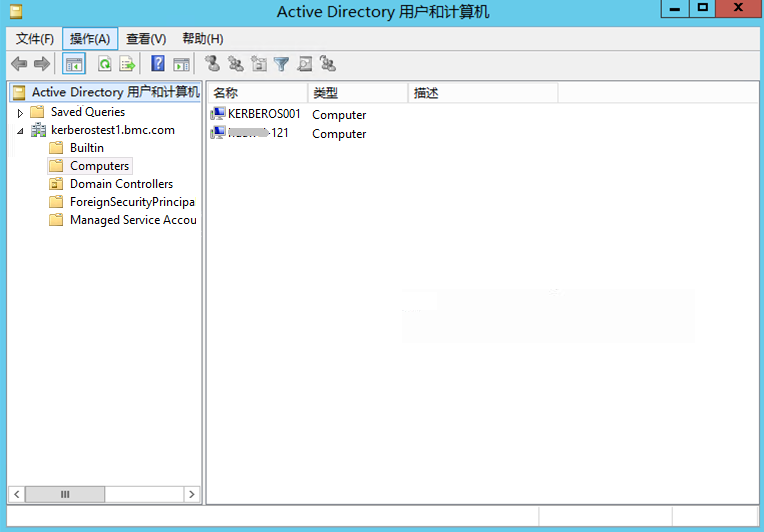
Task: Click the Computer type cell for KERBEROS001
Action: (339, 114)
